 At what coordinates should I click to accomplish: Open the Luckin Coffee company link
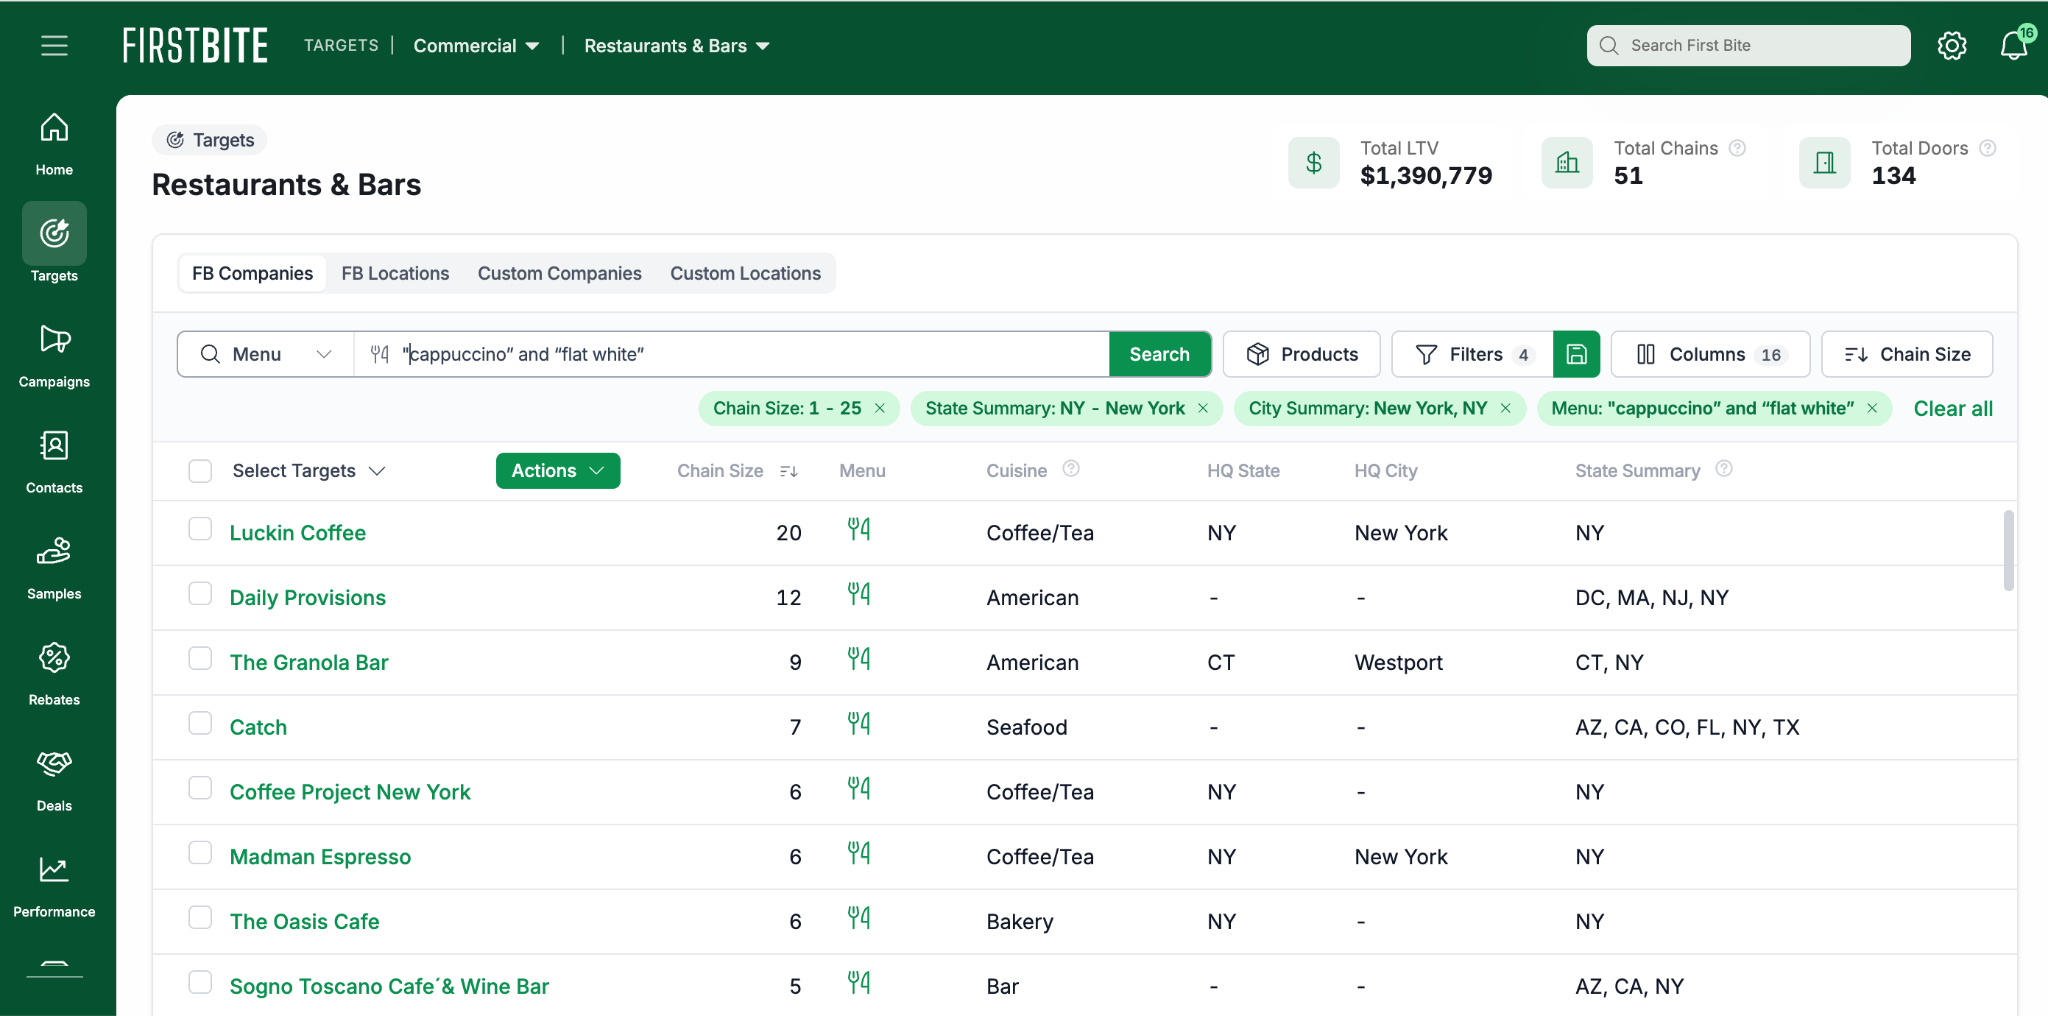298,533
